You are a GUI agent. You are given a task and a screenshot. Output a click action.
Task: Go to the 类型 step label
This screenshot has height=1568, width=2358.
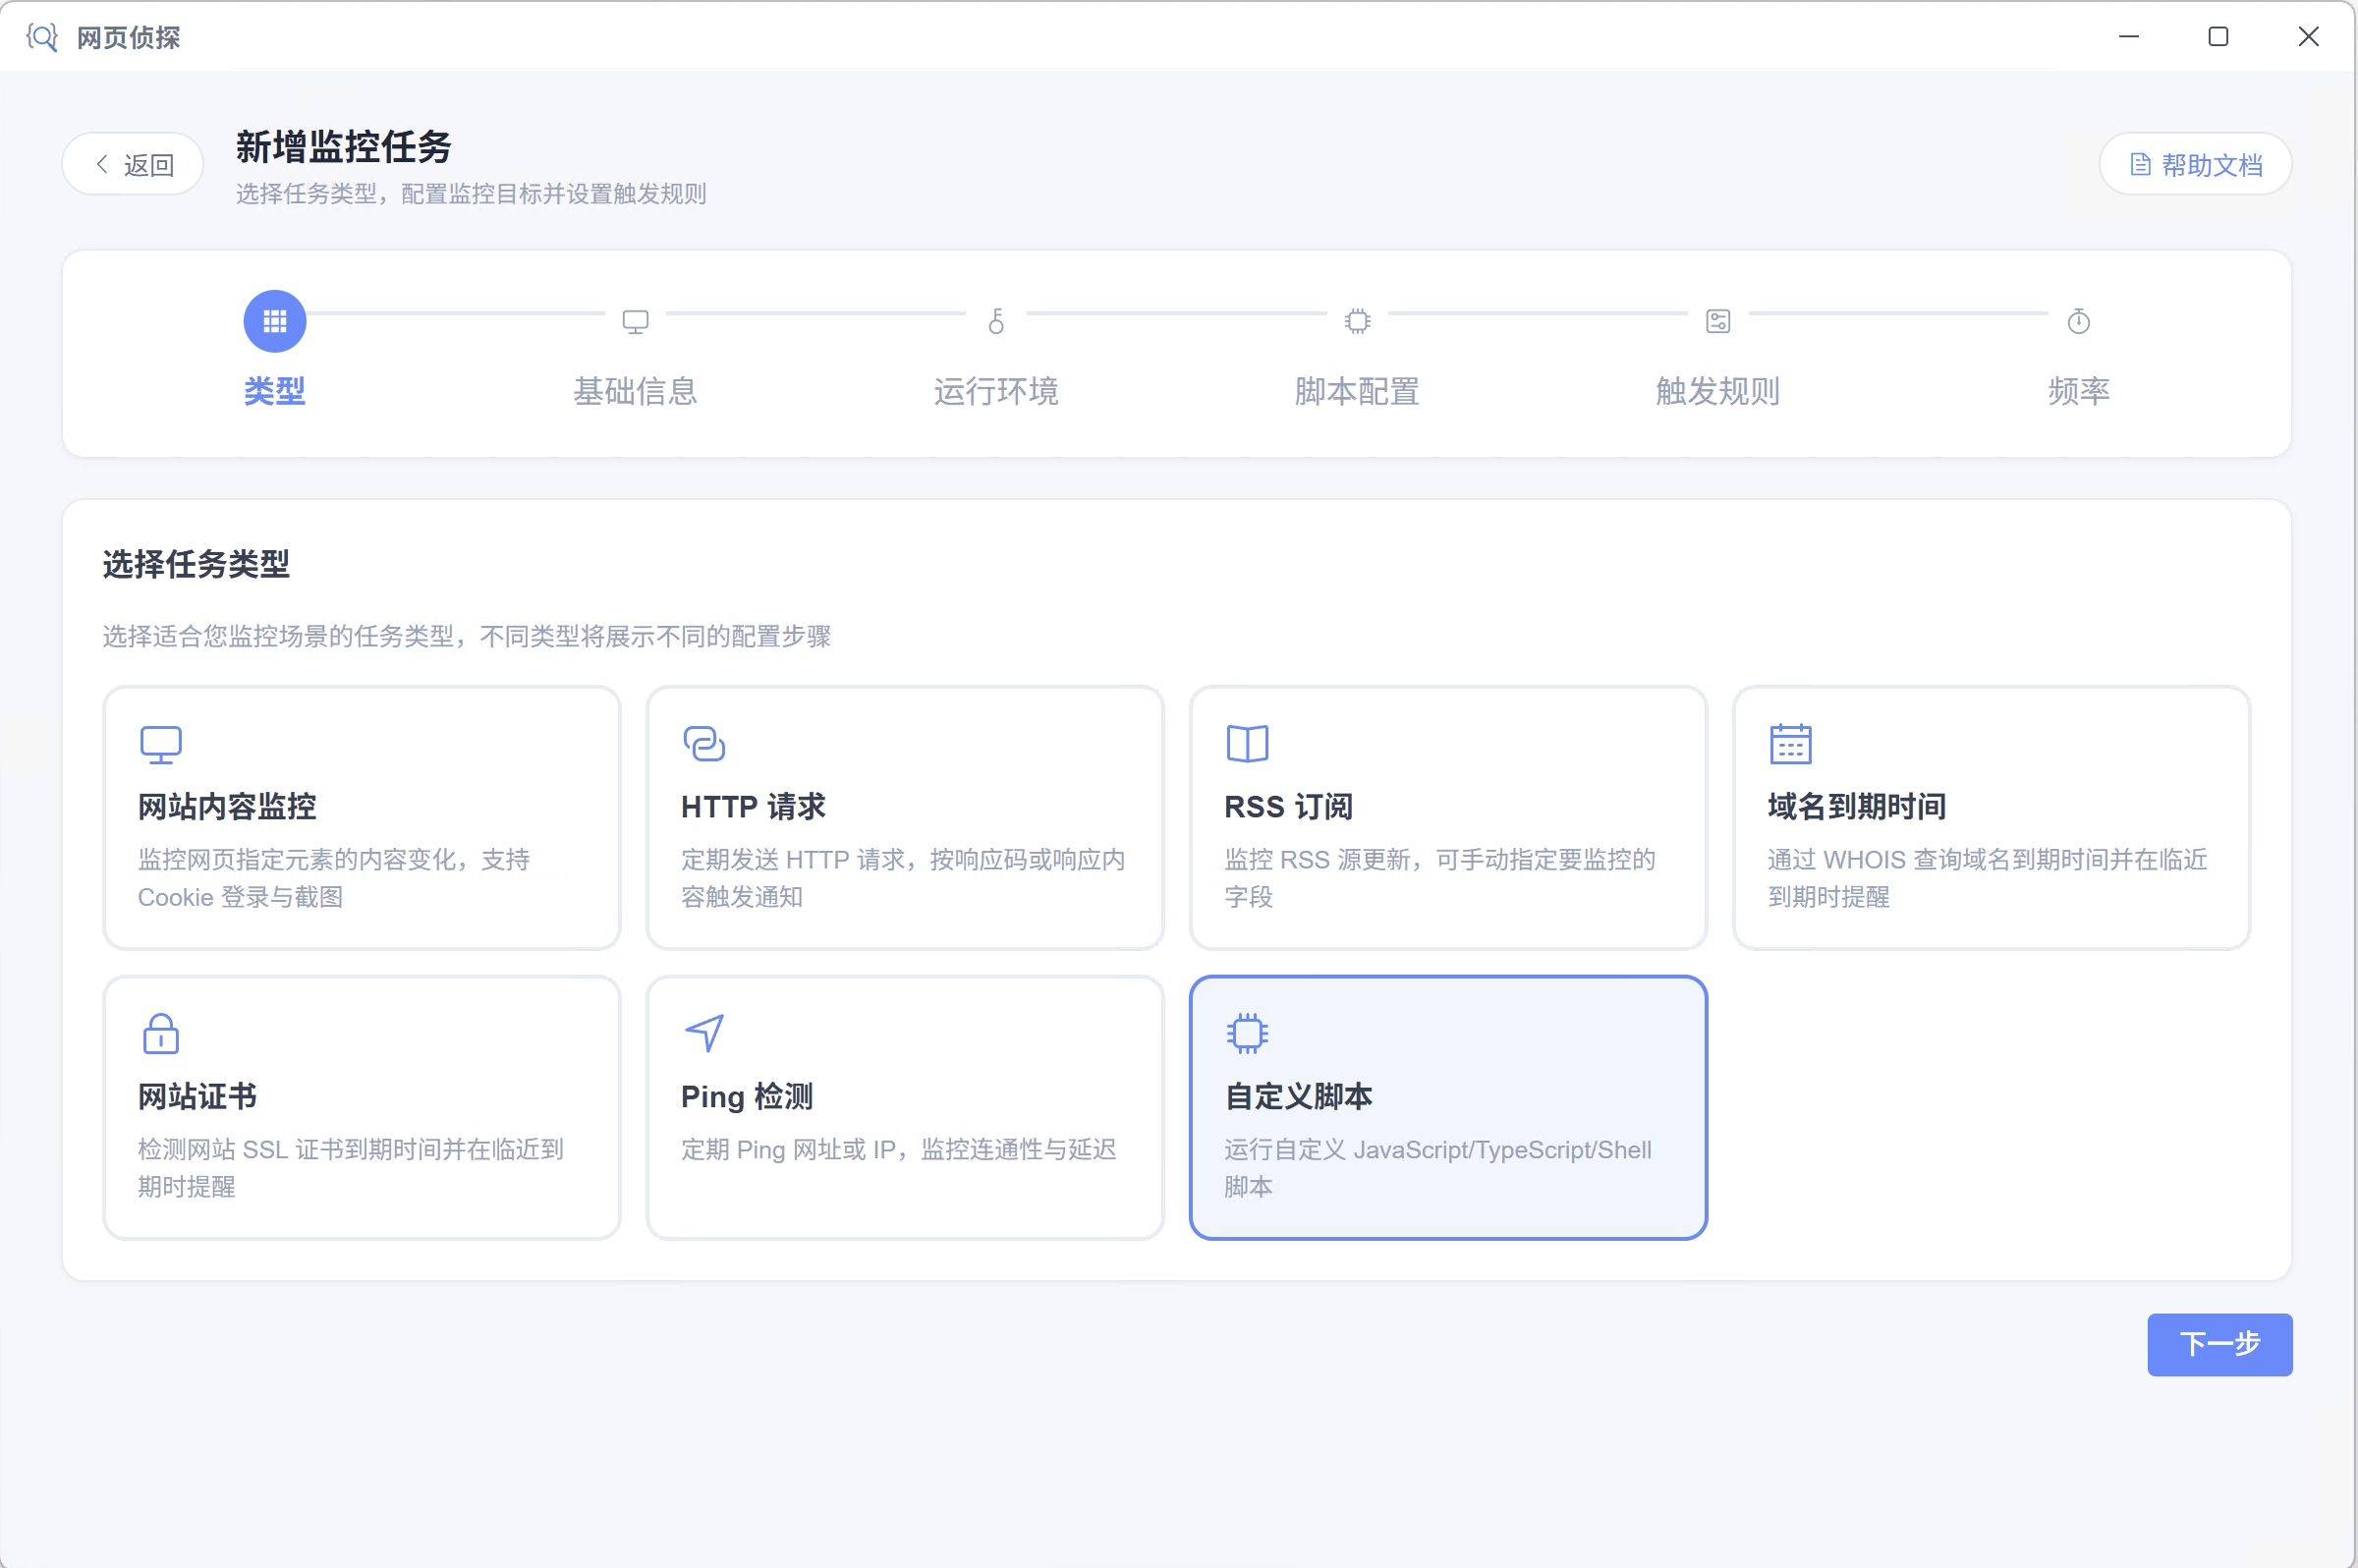point(275,391)
